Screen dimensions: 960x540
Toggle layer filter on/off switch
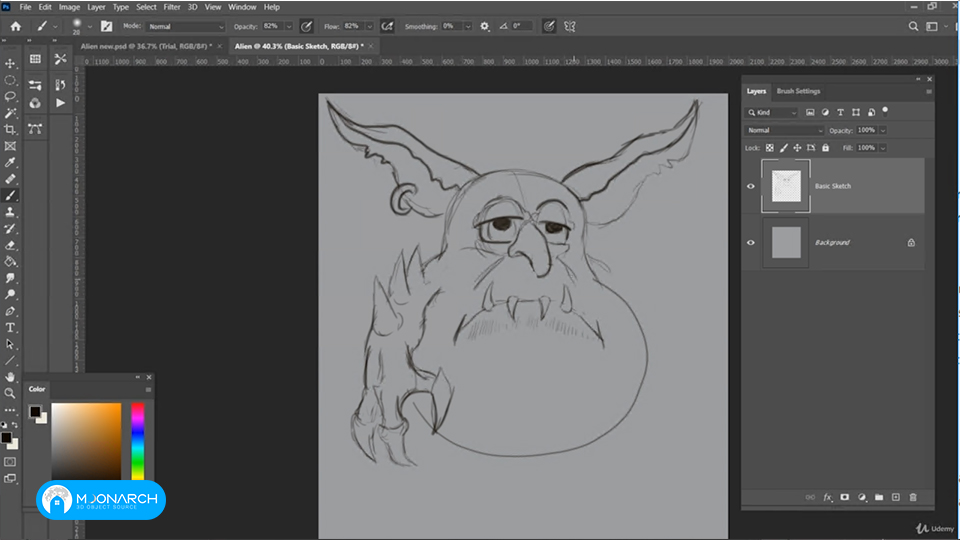coord(885,111)
